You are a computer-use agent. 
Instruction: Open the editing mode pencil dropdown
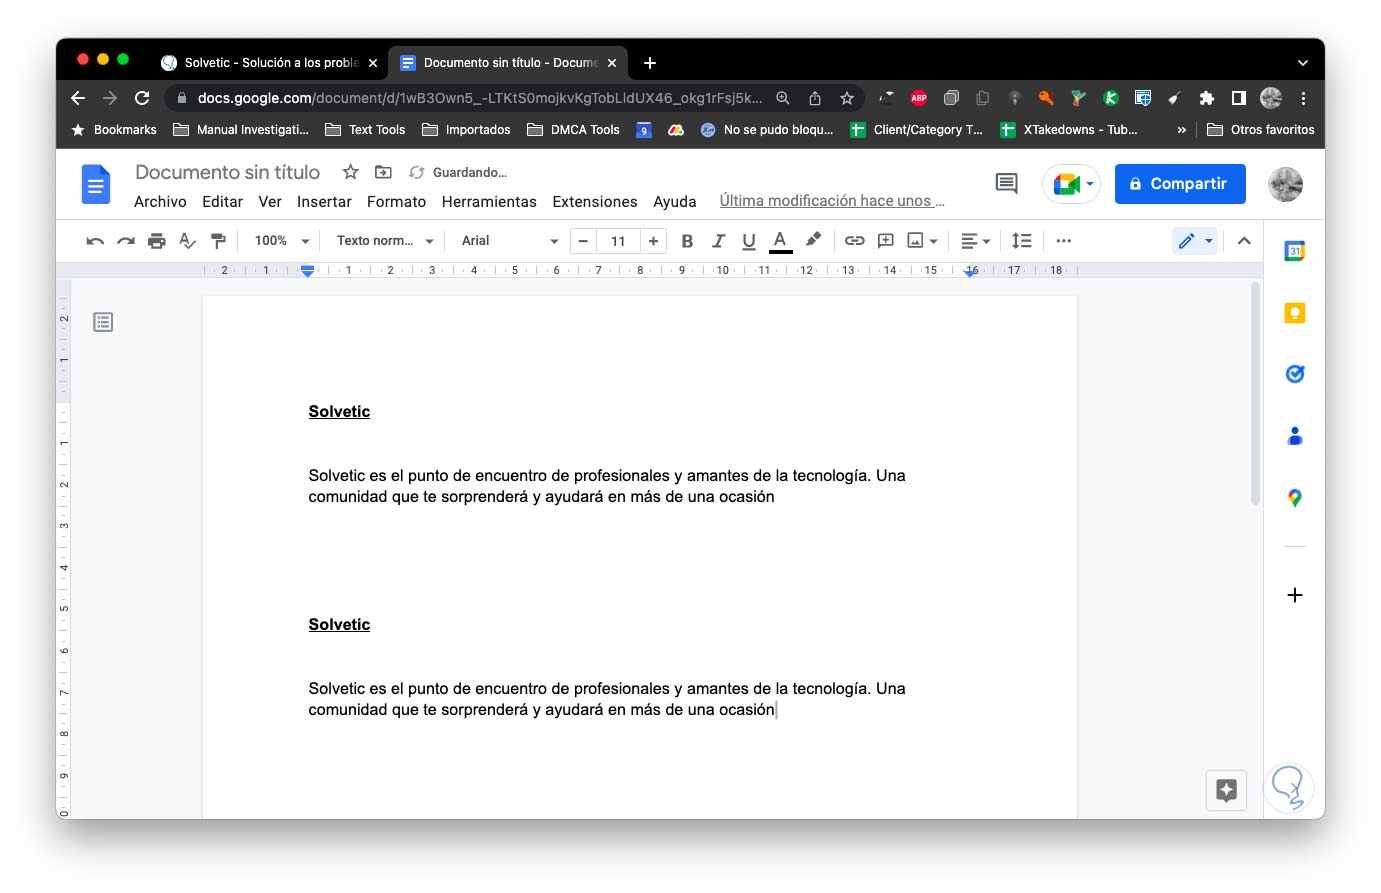click(1195, 241)
